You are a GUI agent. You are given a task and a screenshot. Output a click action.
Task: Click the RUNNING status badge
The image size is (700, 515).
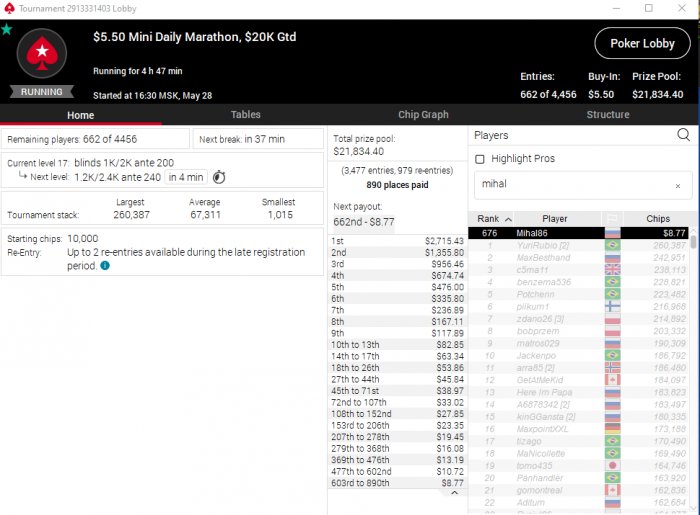click(42, 91)
